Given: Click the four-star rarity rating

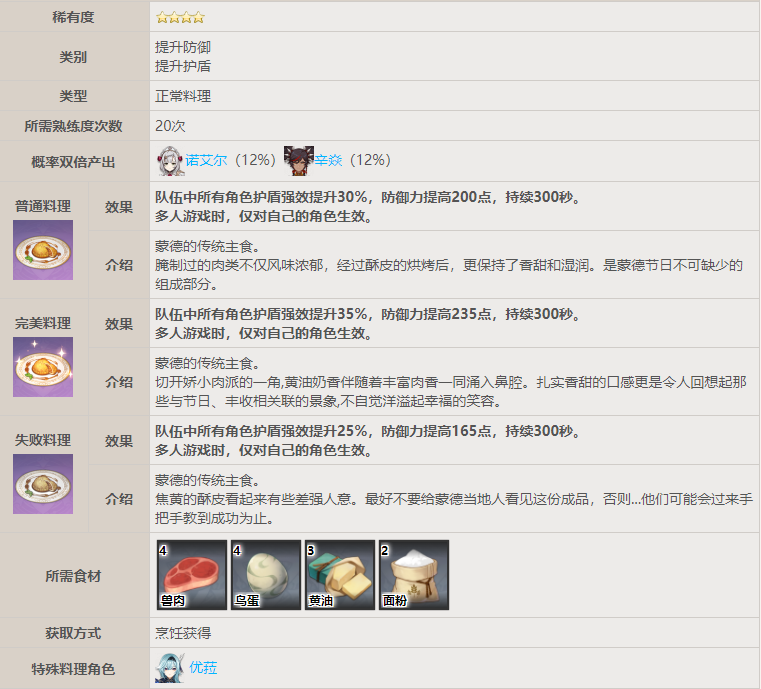Looking at the screenshot, I should coord(180,17).
